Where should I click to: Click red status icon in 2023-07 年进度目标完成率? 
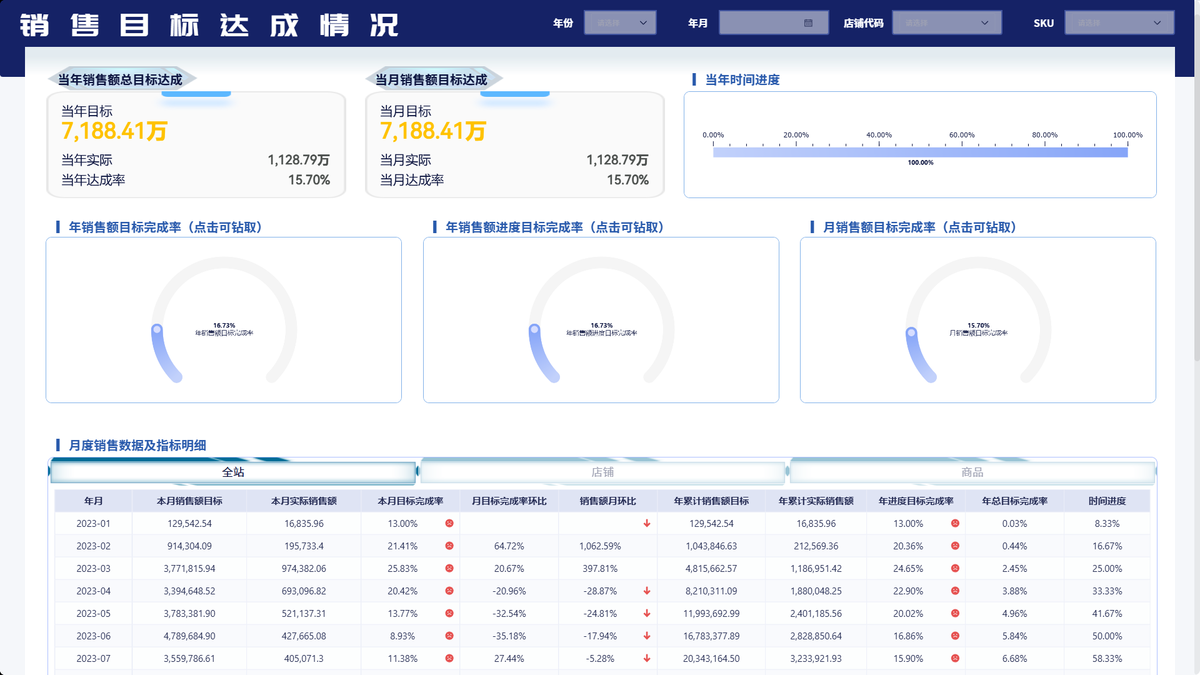point(955,658)
